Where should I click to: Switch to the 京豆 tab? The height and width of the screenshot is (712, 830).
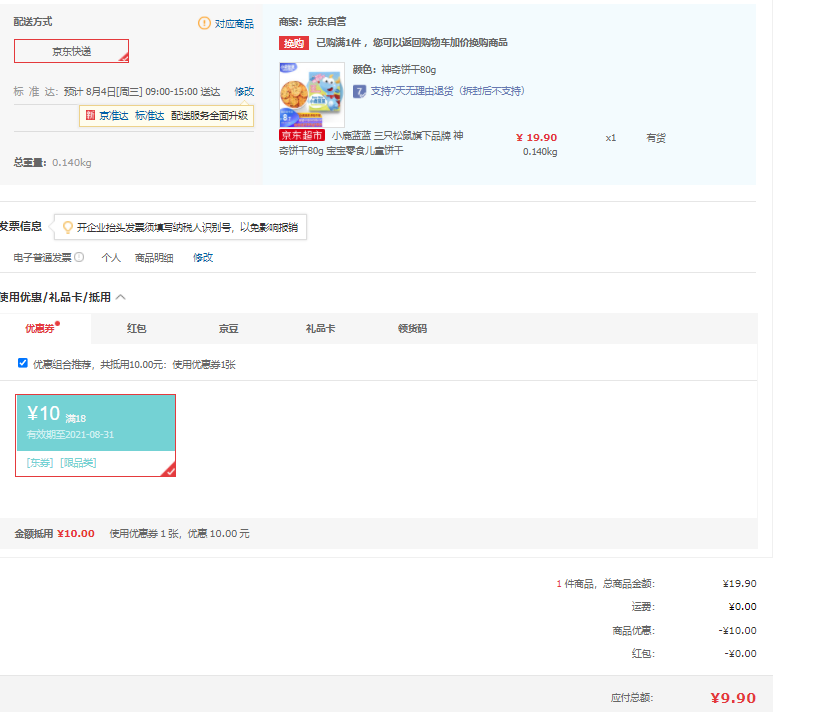coord(229,329)
